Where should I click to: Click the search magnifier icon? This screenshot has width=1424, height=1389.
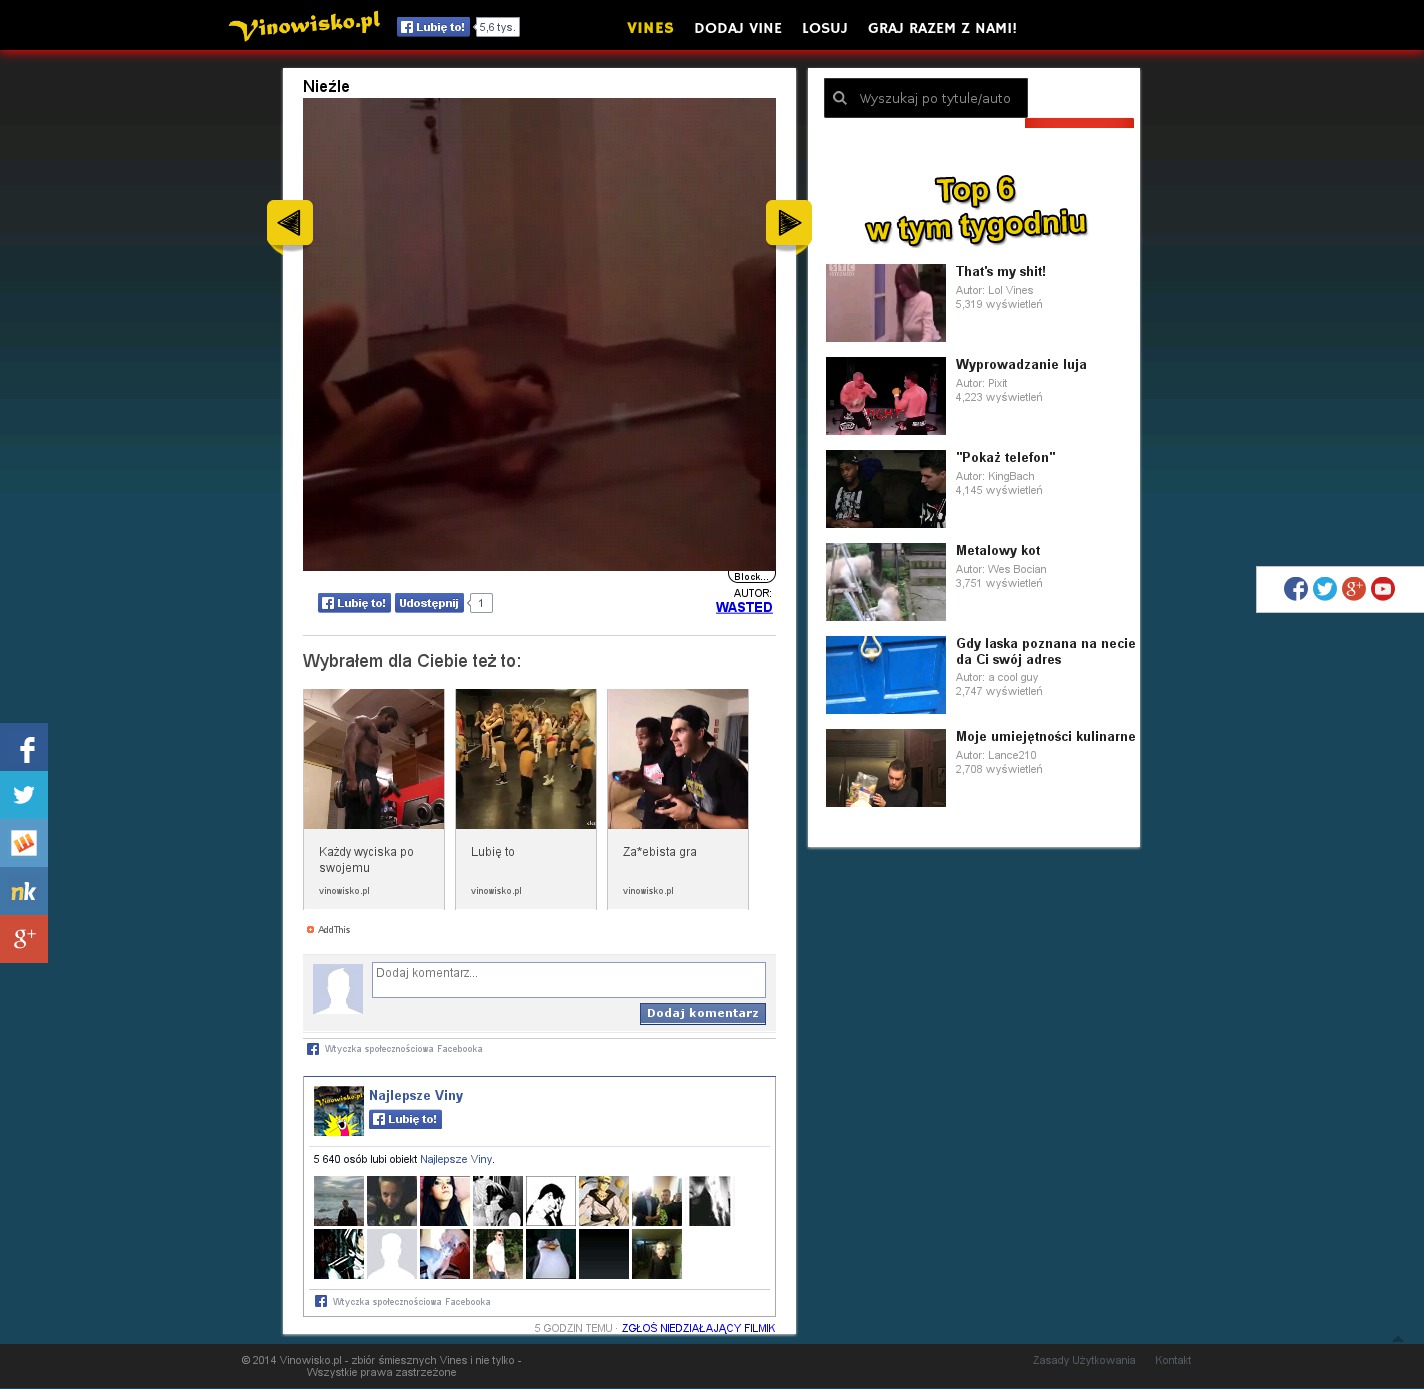(x=840, y=98)
